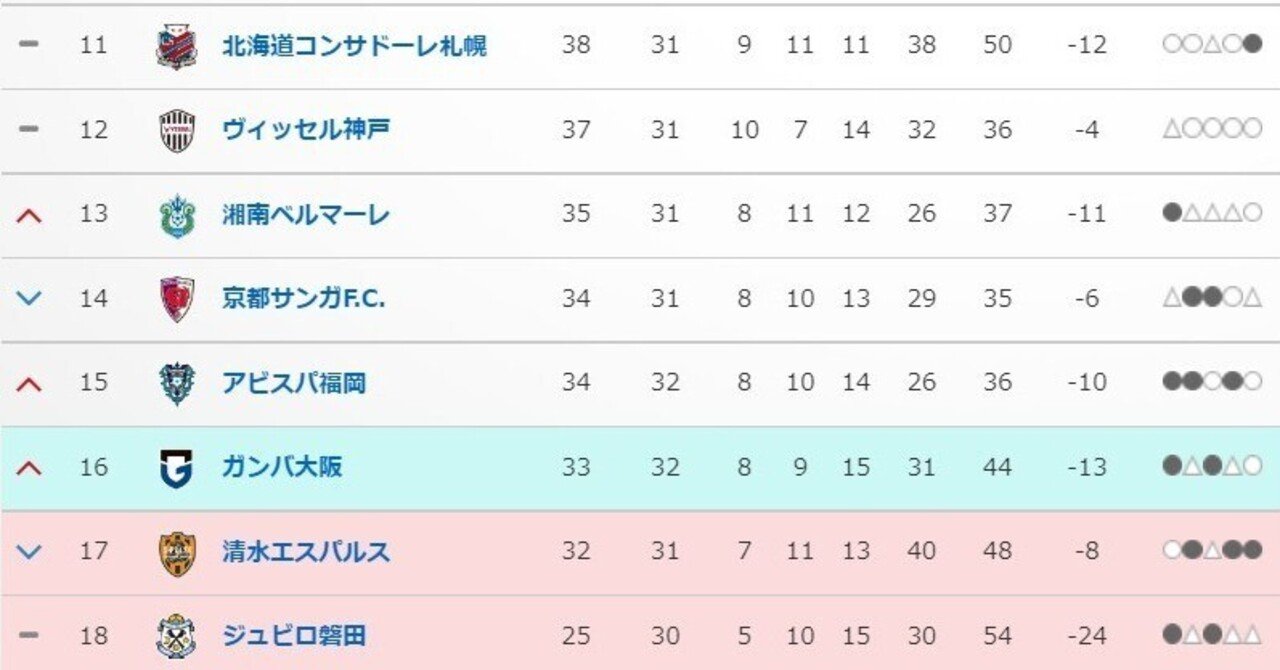
Task: Click the down arrow next to Shimizu S-Pulse
Action: click(x=27, y=550)
